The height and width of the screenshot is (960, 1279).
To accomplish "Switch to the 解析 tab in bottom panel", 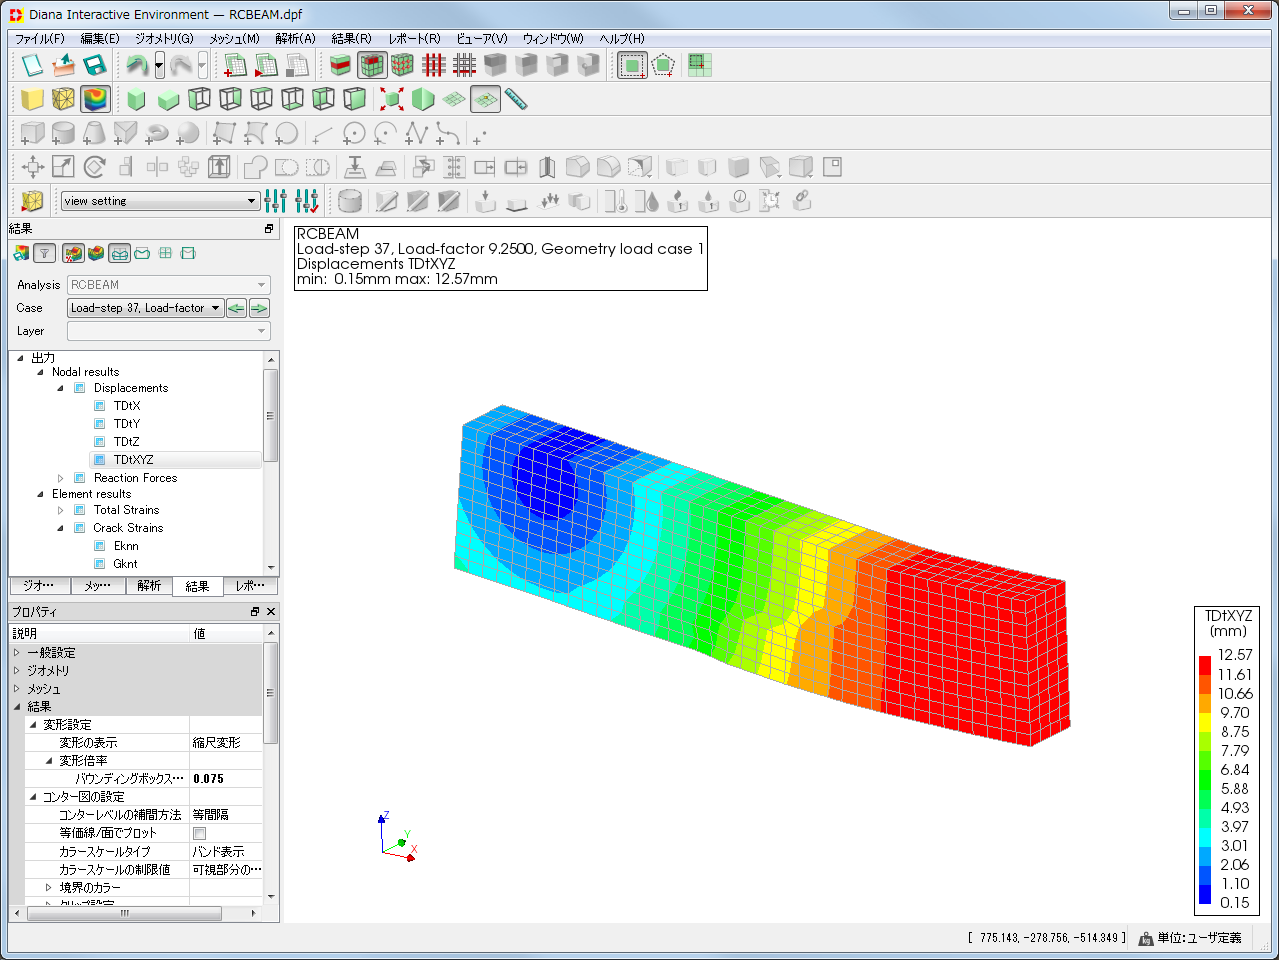I will pyautogui.click(x=149, y=586).
